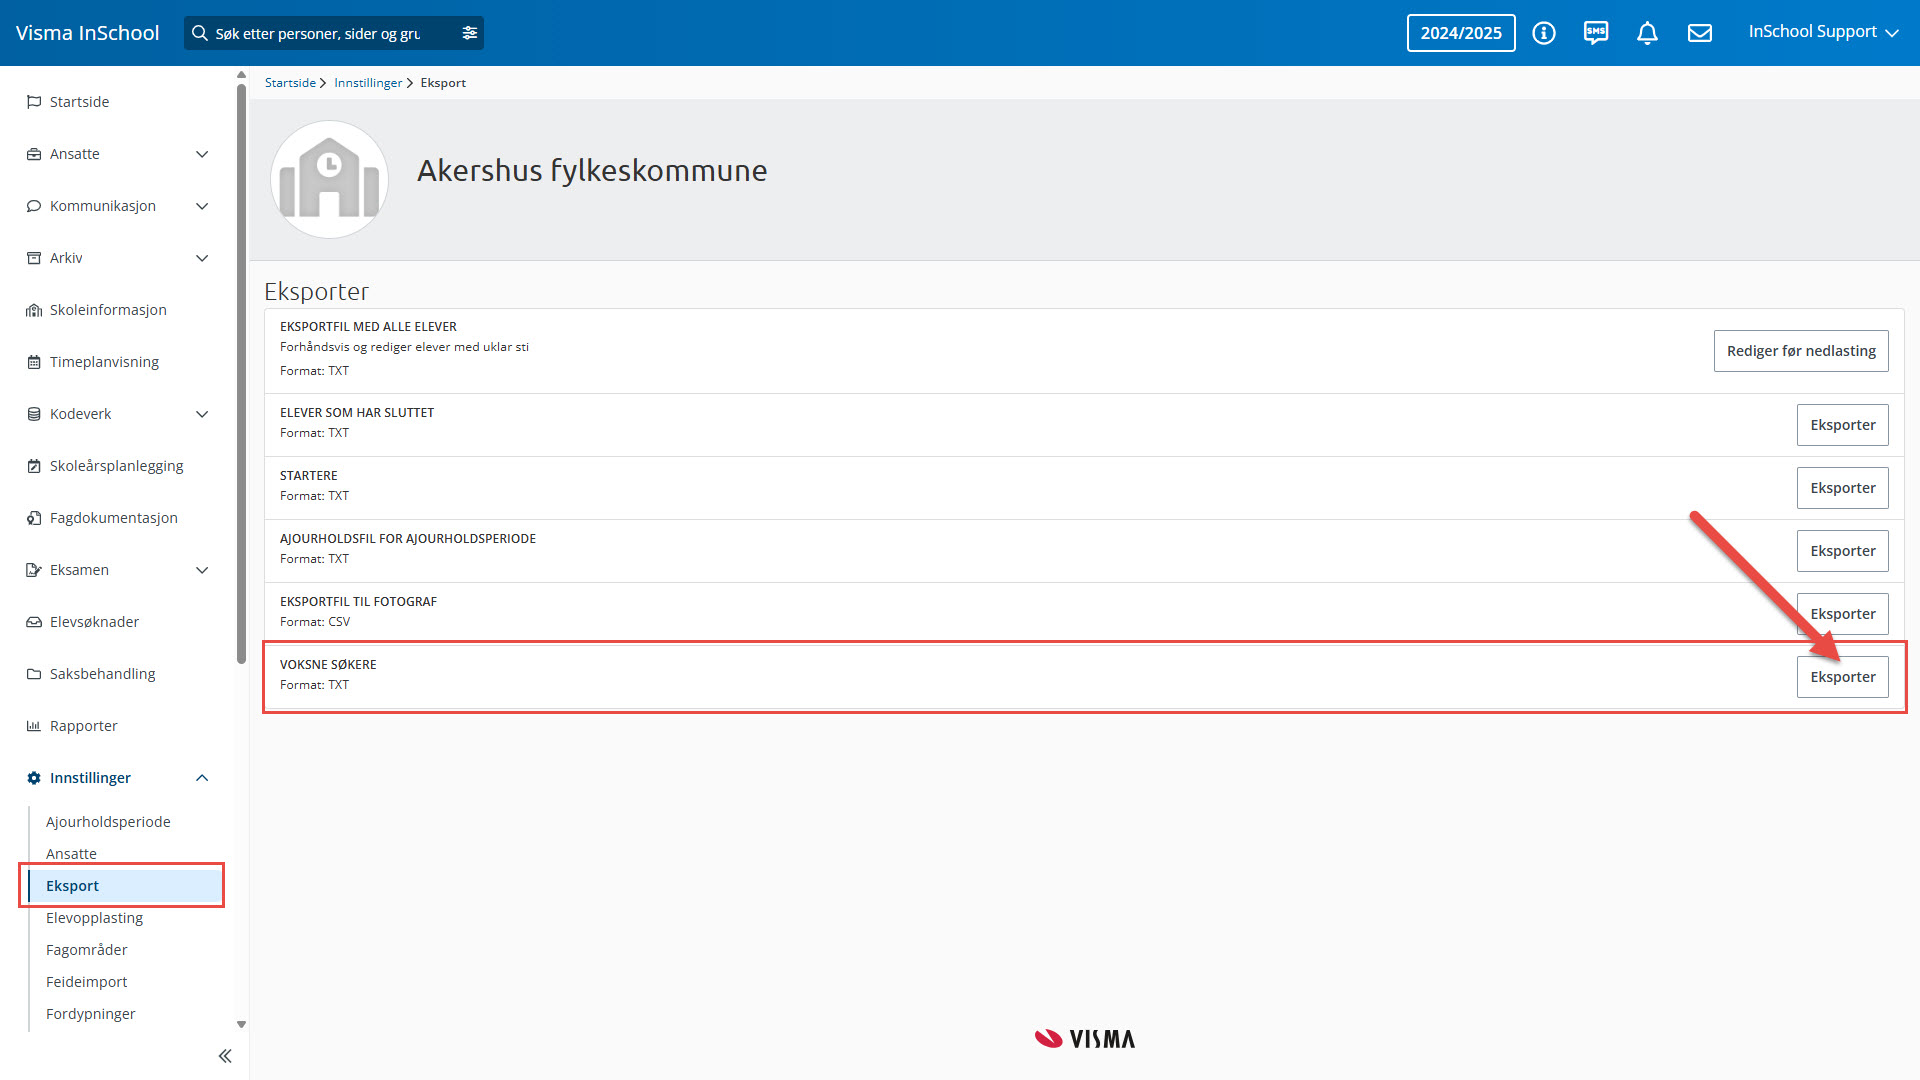Image resolution: width=1920 pixels, height=1080 pixels.
Task: Expand the Arkiv menu chevron
Action: [x=202, y=258]
